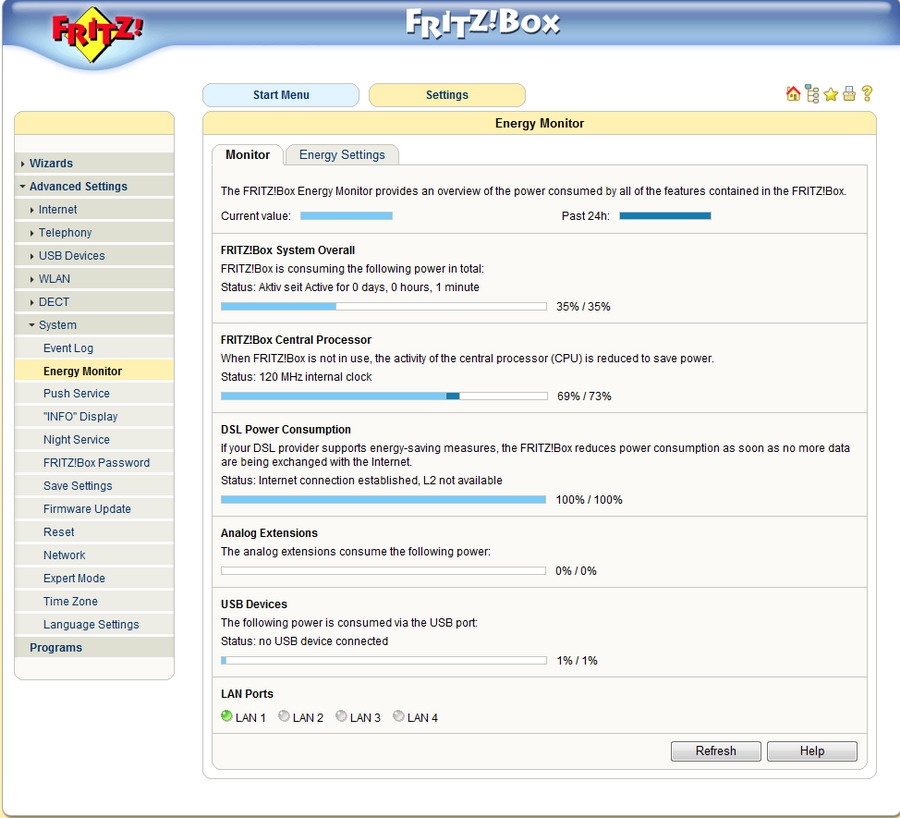Switch to the Energy Settings tab
Viewport: 900px width, 818px height.
click(342, 155)
